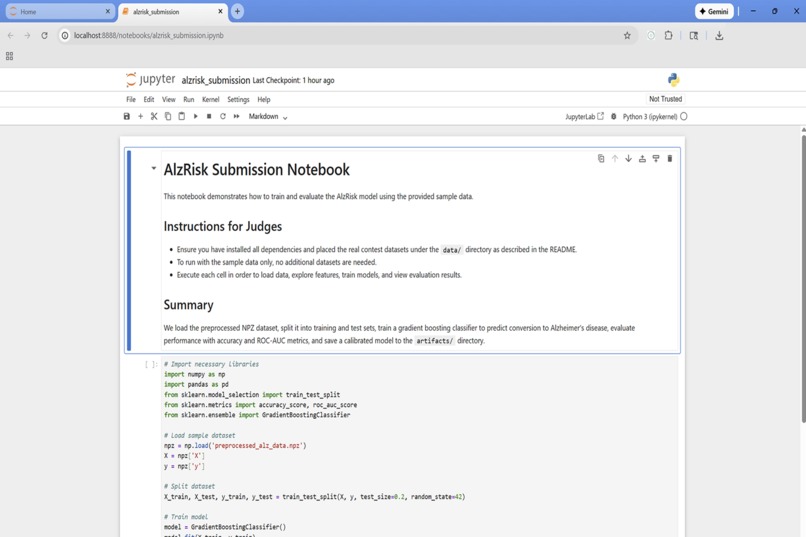Duplicate the markdown cell icon

click(601, 158)
